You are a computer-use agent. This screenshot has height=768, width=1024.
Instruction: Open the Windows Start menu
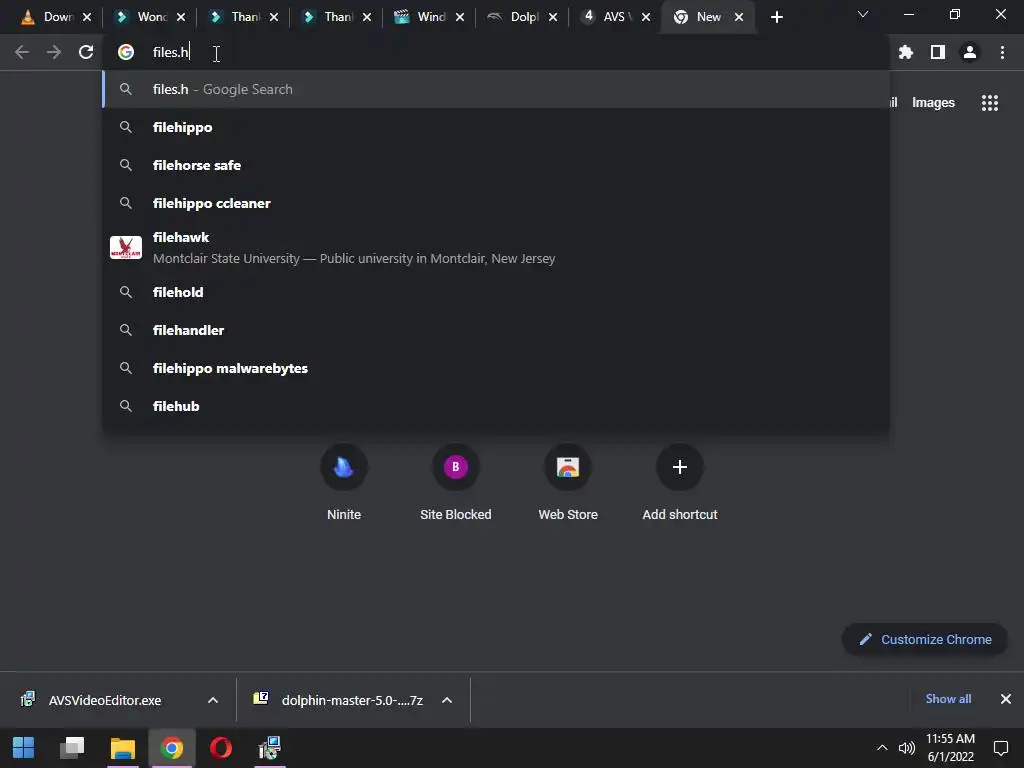click(24, 748)
